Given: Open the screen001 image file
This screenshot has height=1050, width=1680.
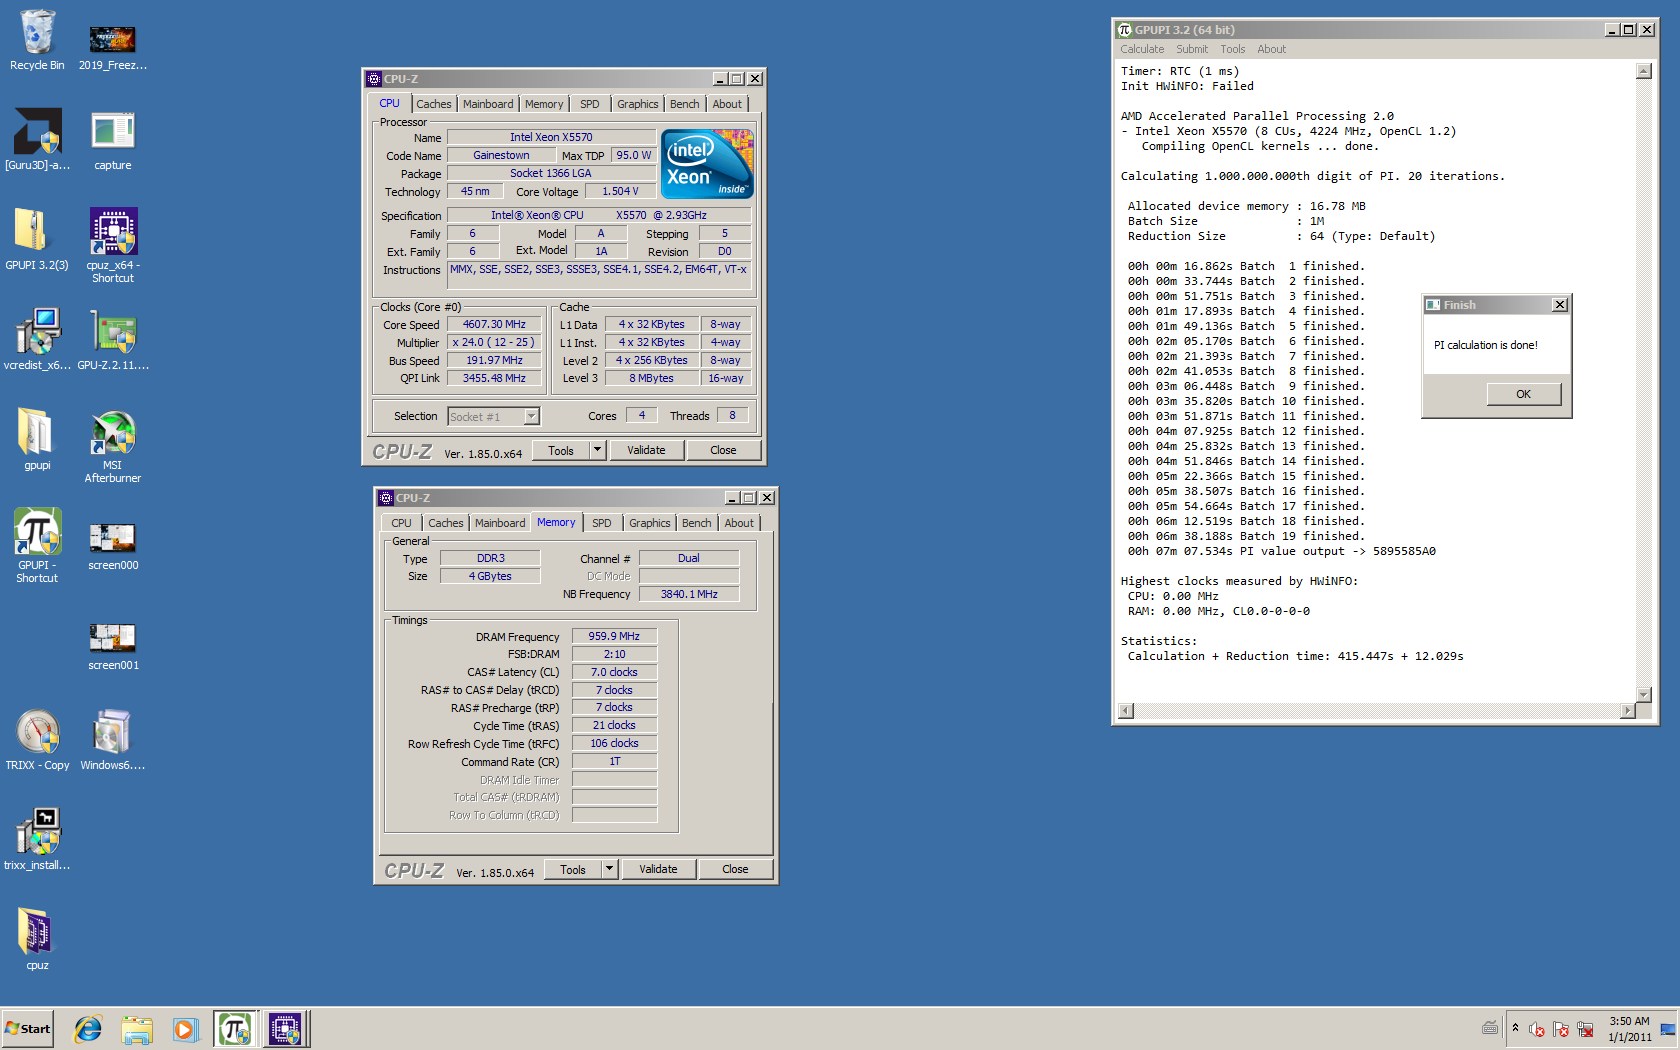Looking at the screenshot, I should pyautogui.click(x=112, y=646).
